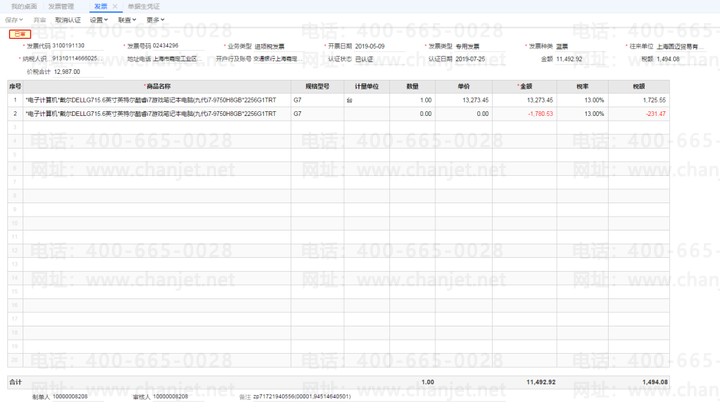Viewport: 720px width, 413px height.
Task: Click row 2 tax rate 13.00%
Action: (x=582, y=113)
